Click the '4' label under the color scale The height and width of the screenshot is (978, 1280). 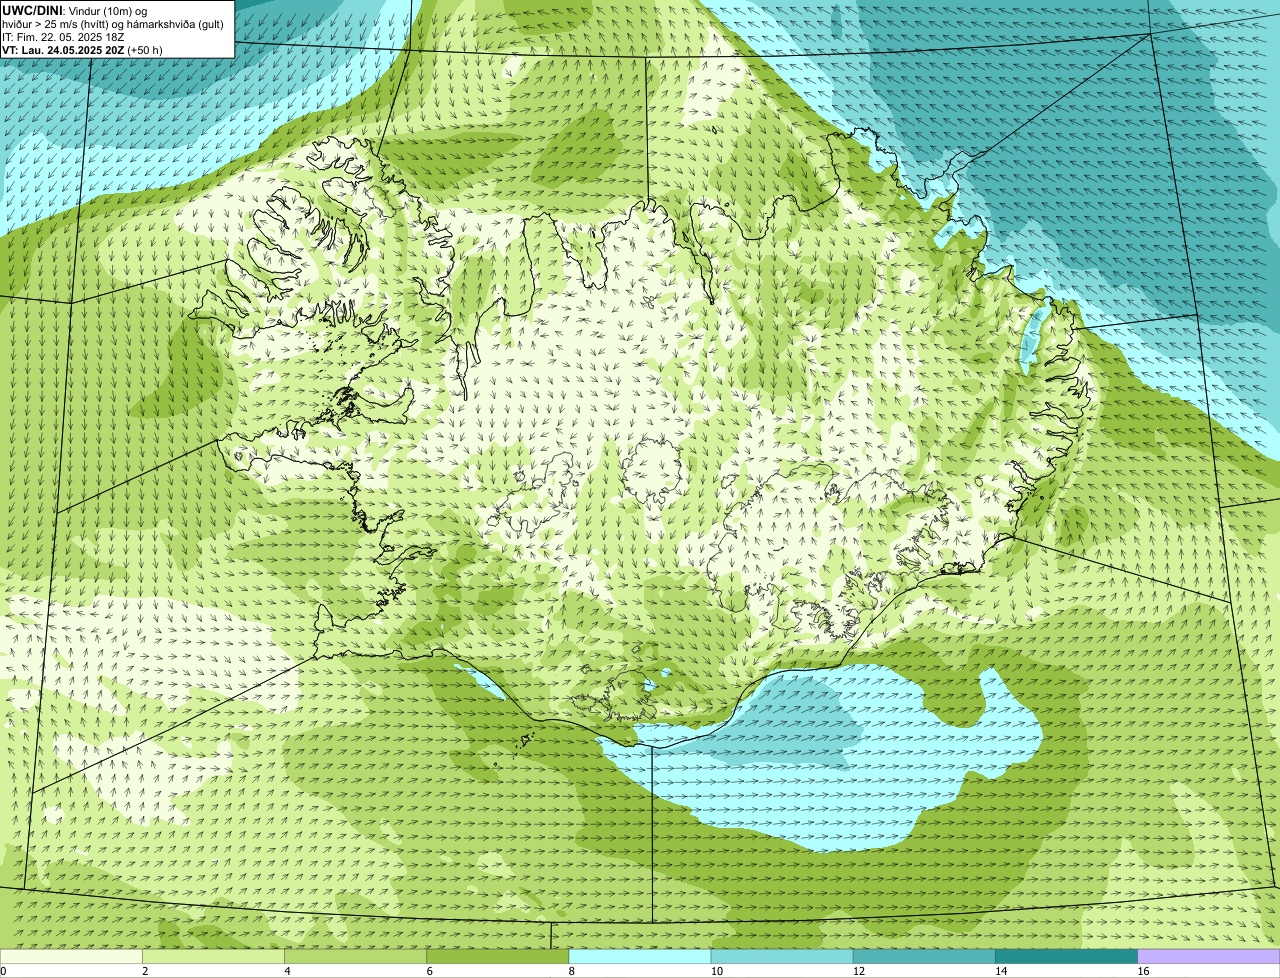pyautogui.click(x=287, y=971)
